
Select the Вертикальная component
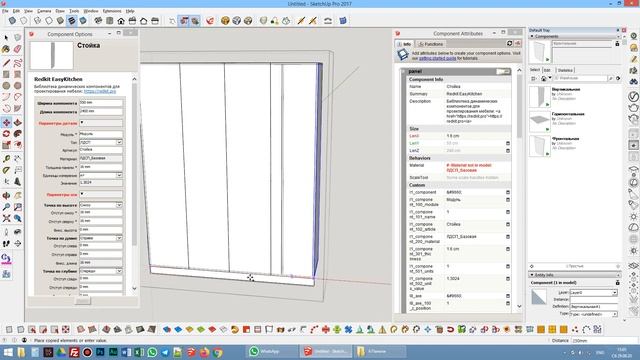click(x=565, y=89)
